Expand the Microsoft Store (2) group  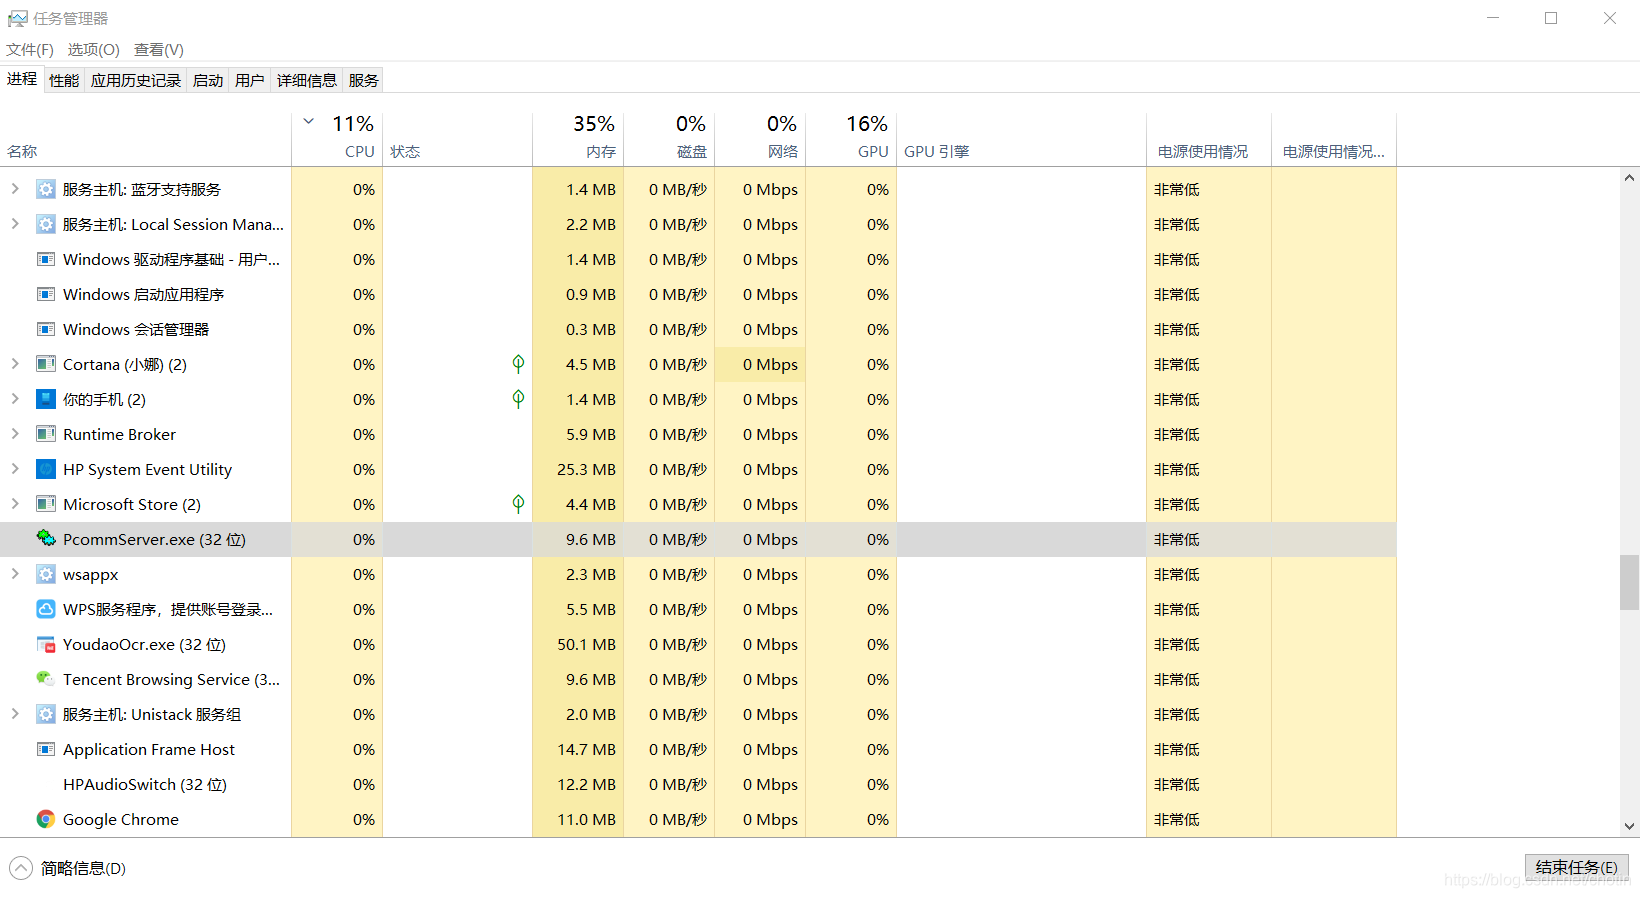click(15, 503)
